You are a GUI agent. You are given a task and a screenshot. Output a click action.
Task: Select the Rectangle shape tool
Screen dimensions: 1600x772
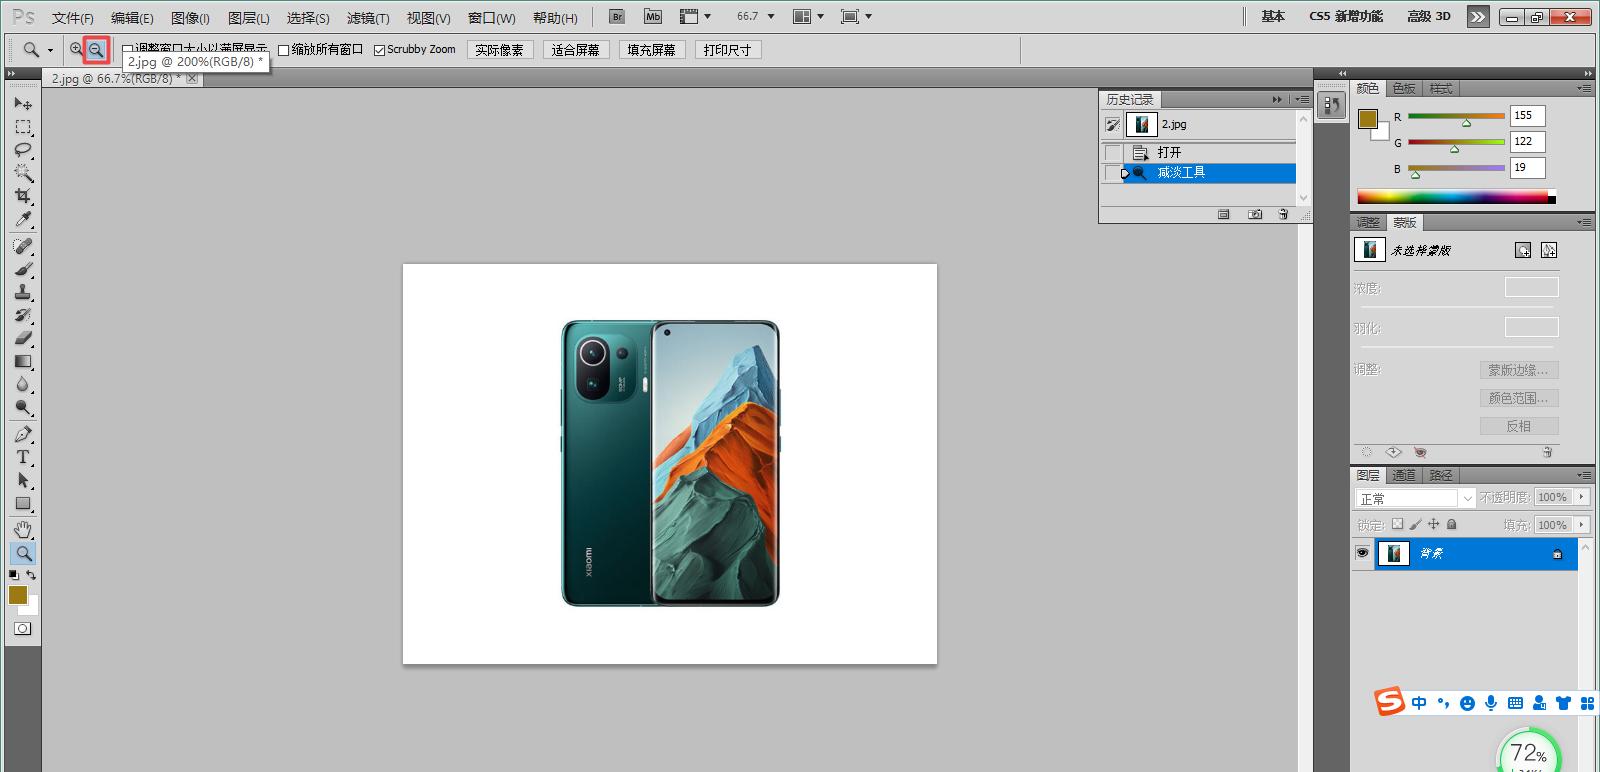pos(23,503)
